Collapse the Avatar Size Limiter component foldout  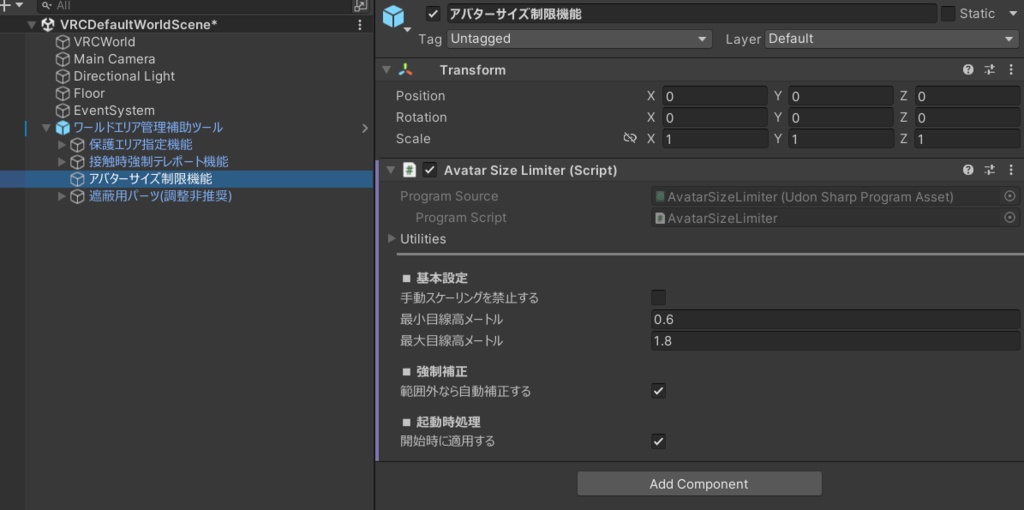point(391,170)
